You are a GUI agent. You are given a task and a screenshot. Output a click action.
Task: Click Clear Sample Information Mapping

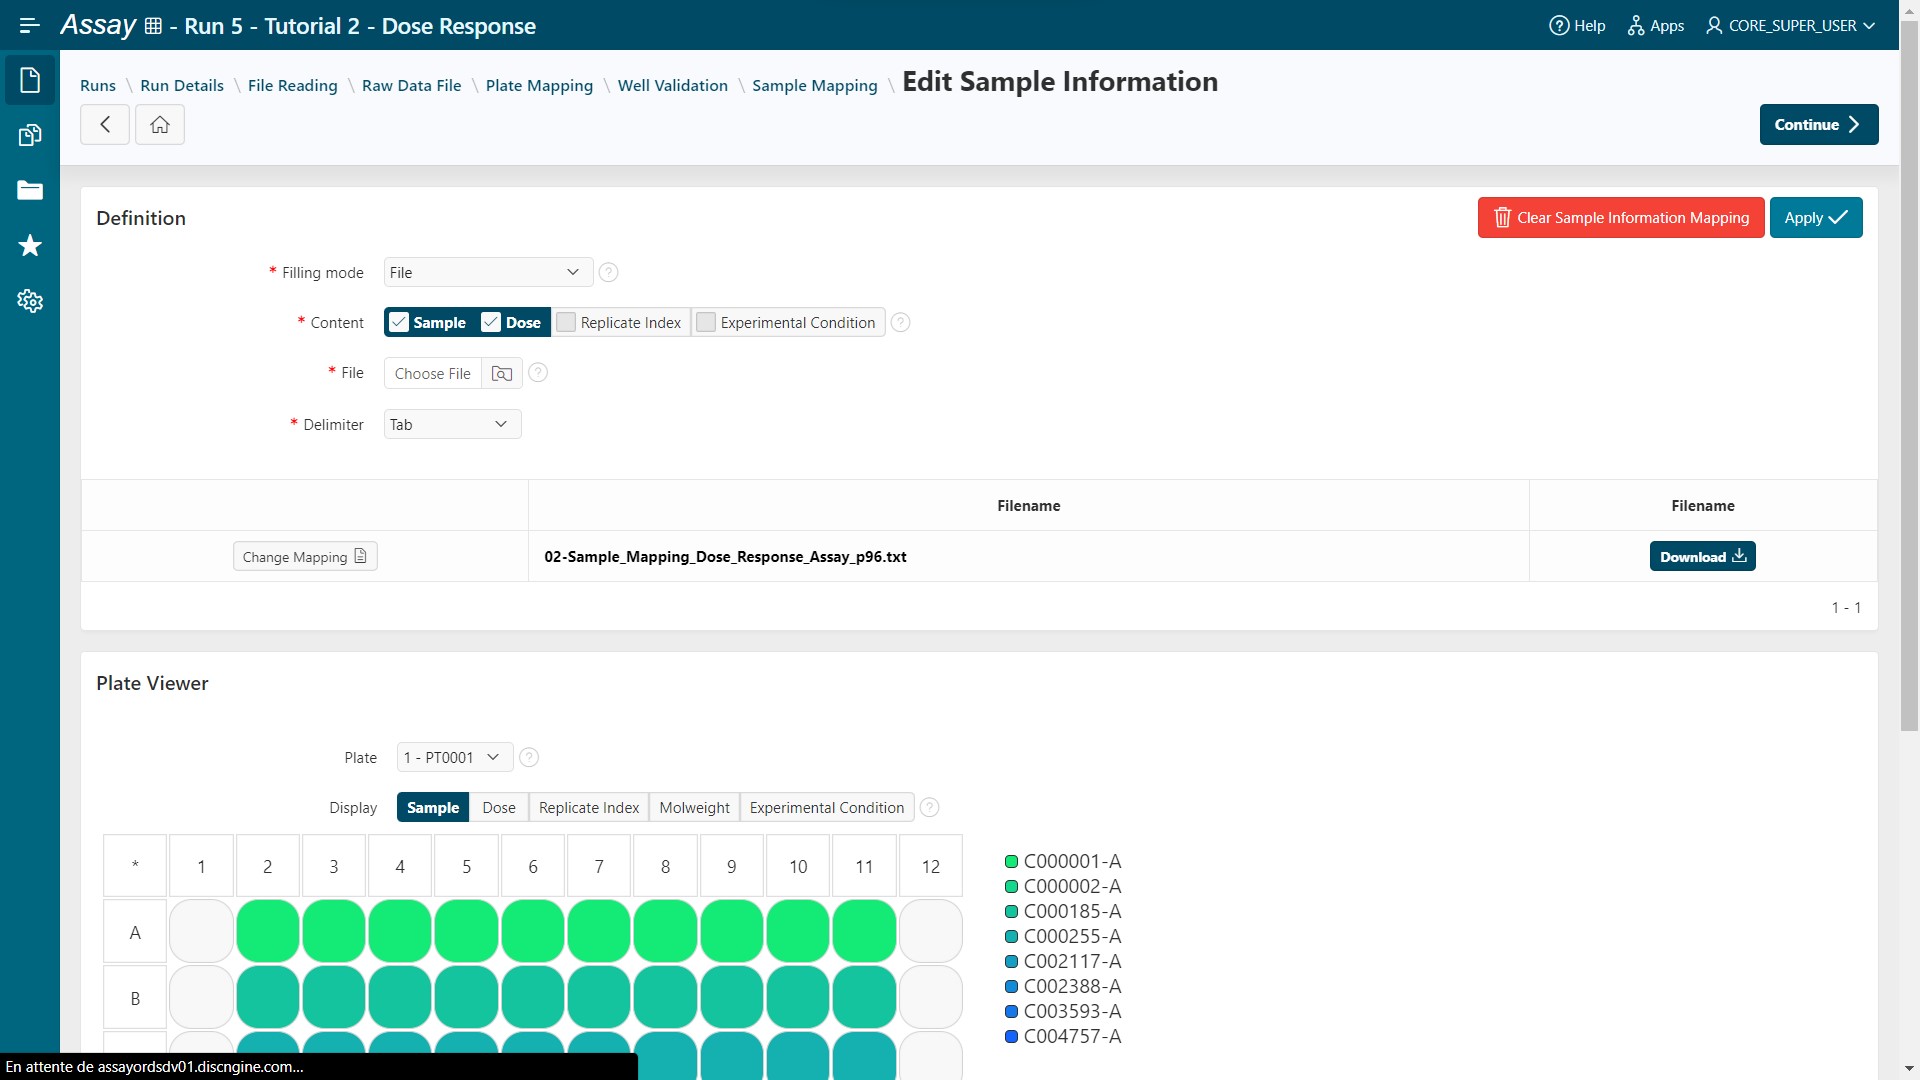[1621, 217]
